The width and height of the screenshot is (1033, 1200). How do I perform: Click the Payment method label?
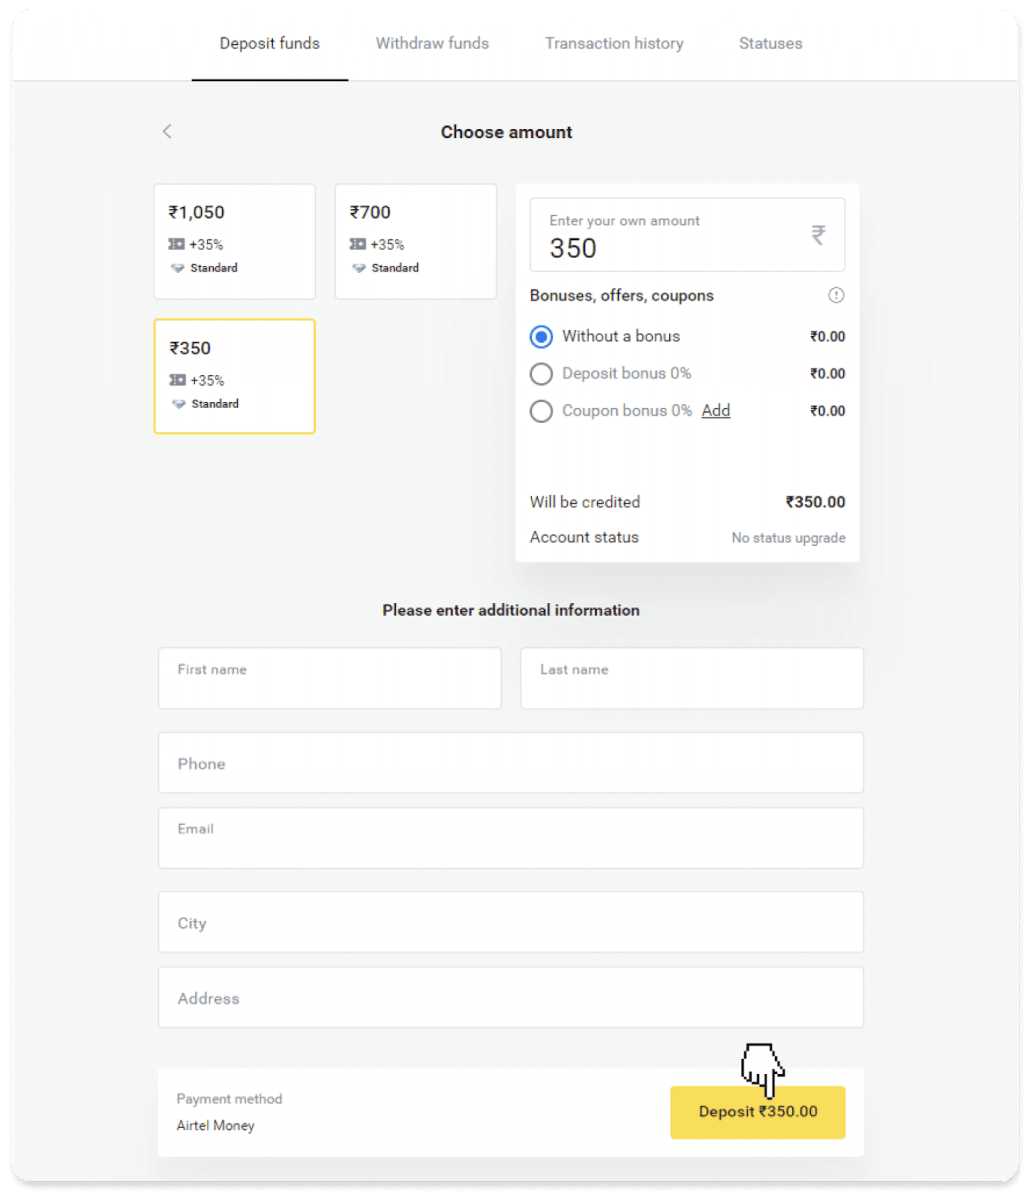(x=229, y=1099)
